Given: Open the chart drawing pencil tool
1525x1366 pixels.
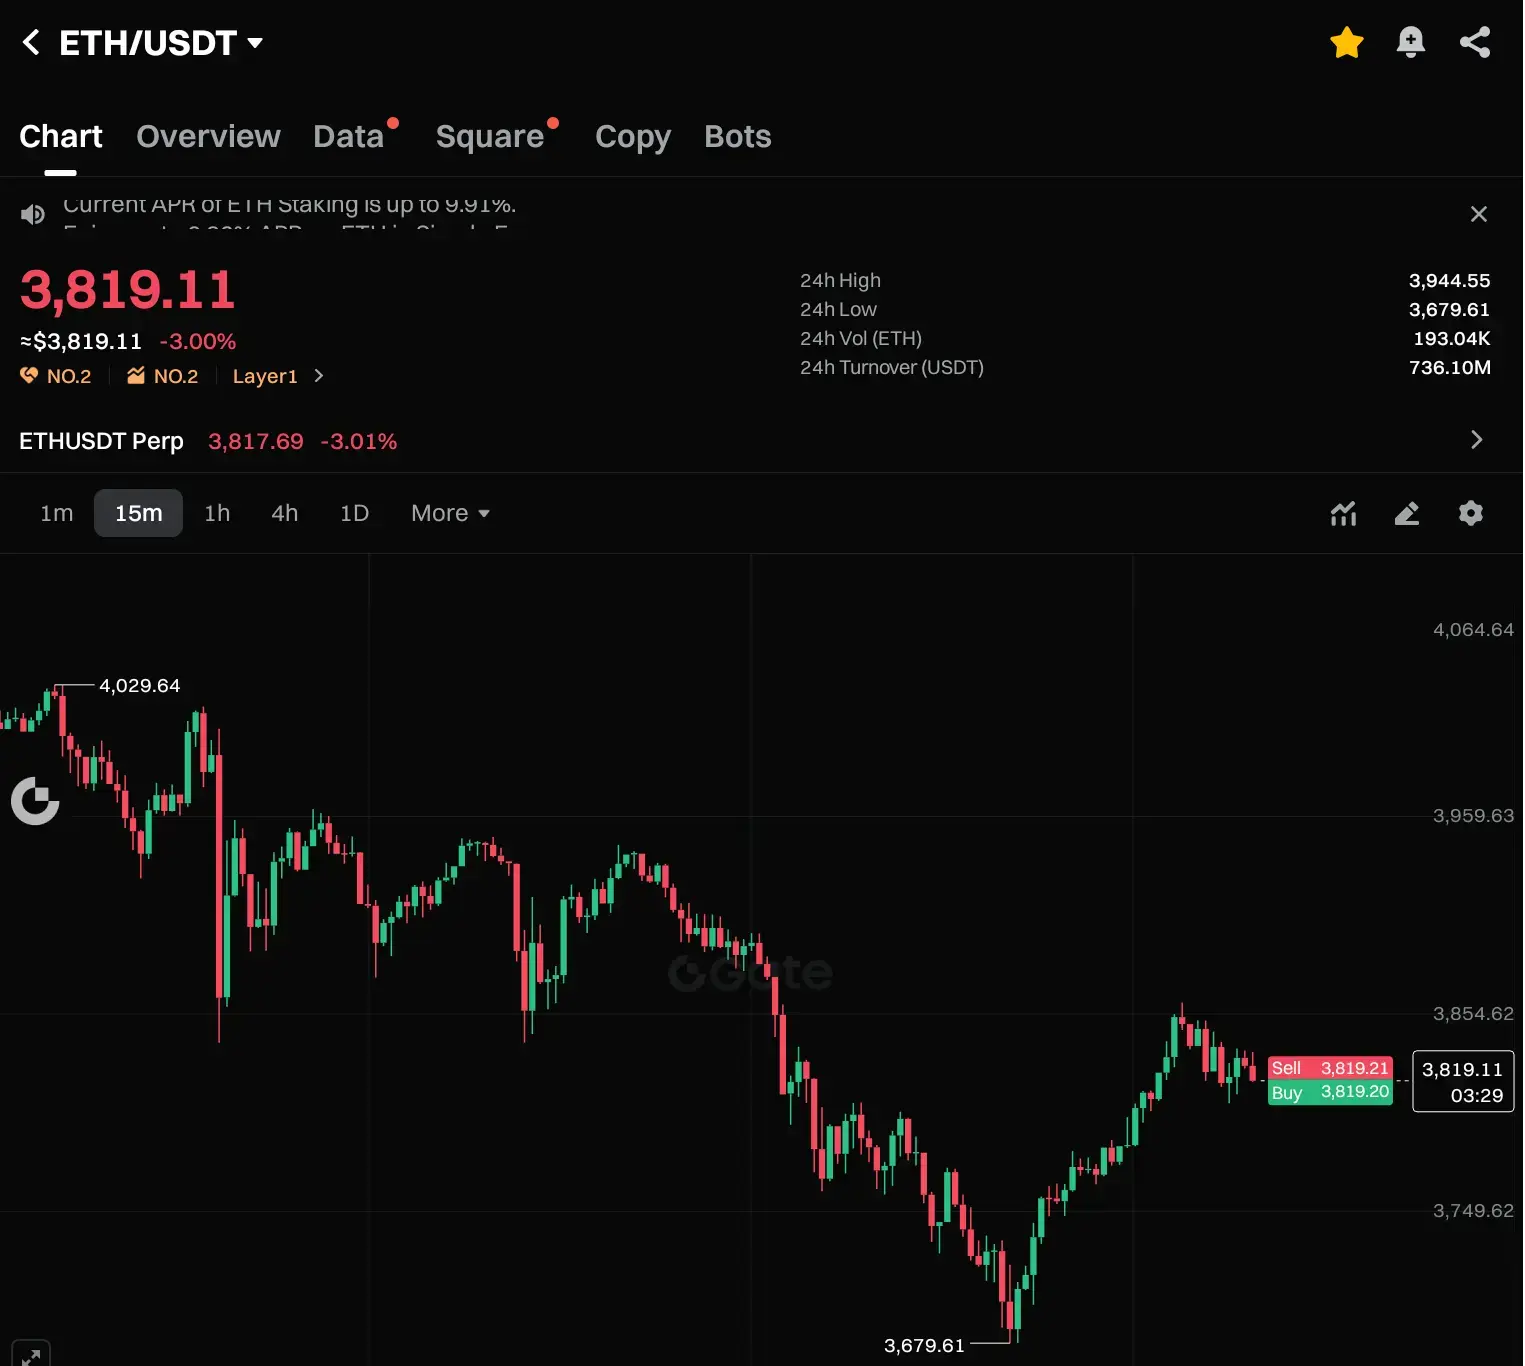Looking at the screenshot, I should tap(1407, 514).
